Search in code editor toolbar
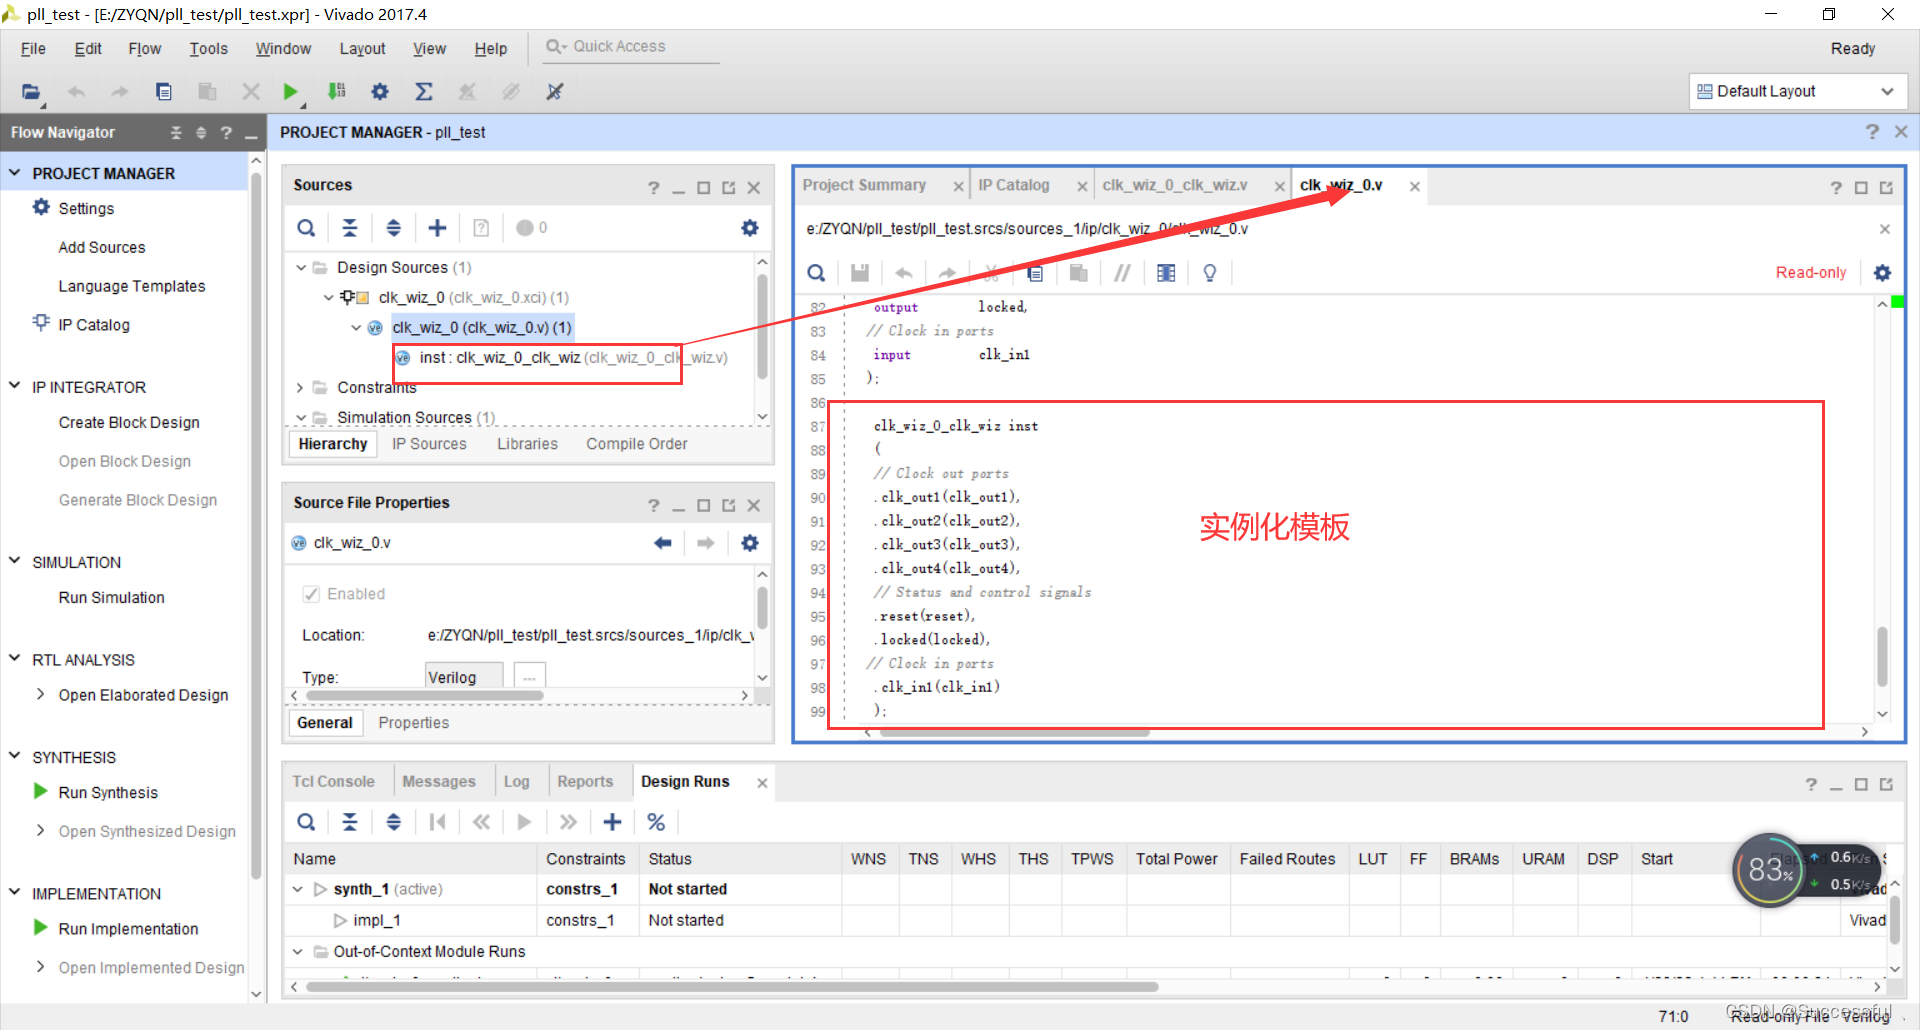 816,273
